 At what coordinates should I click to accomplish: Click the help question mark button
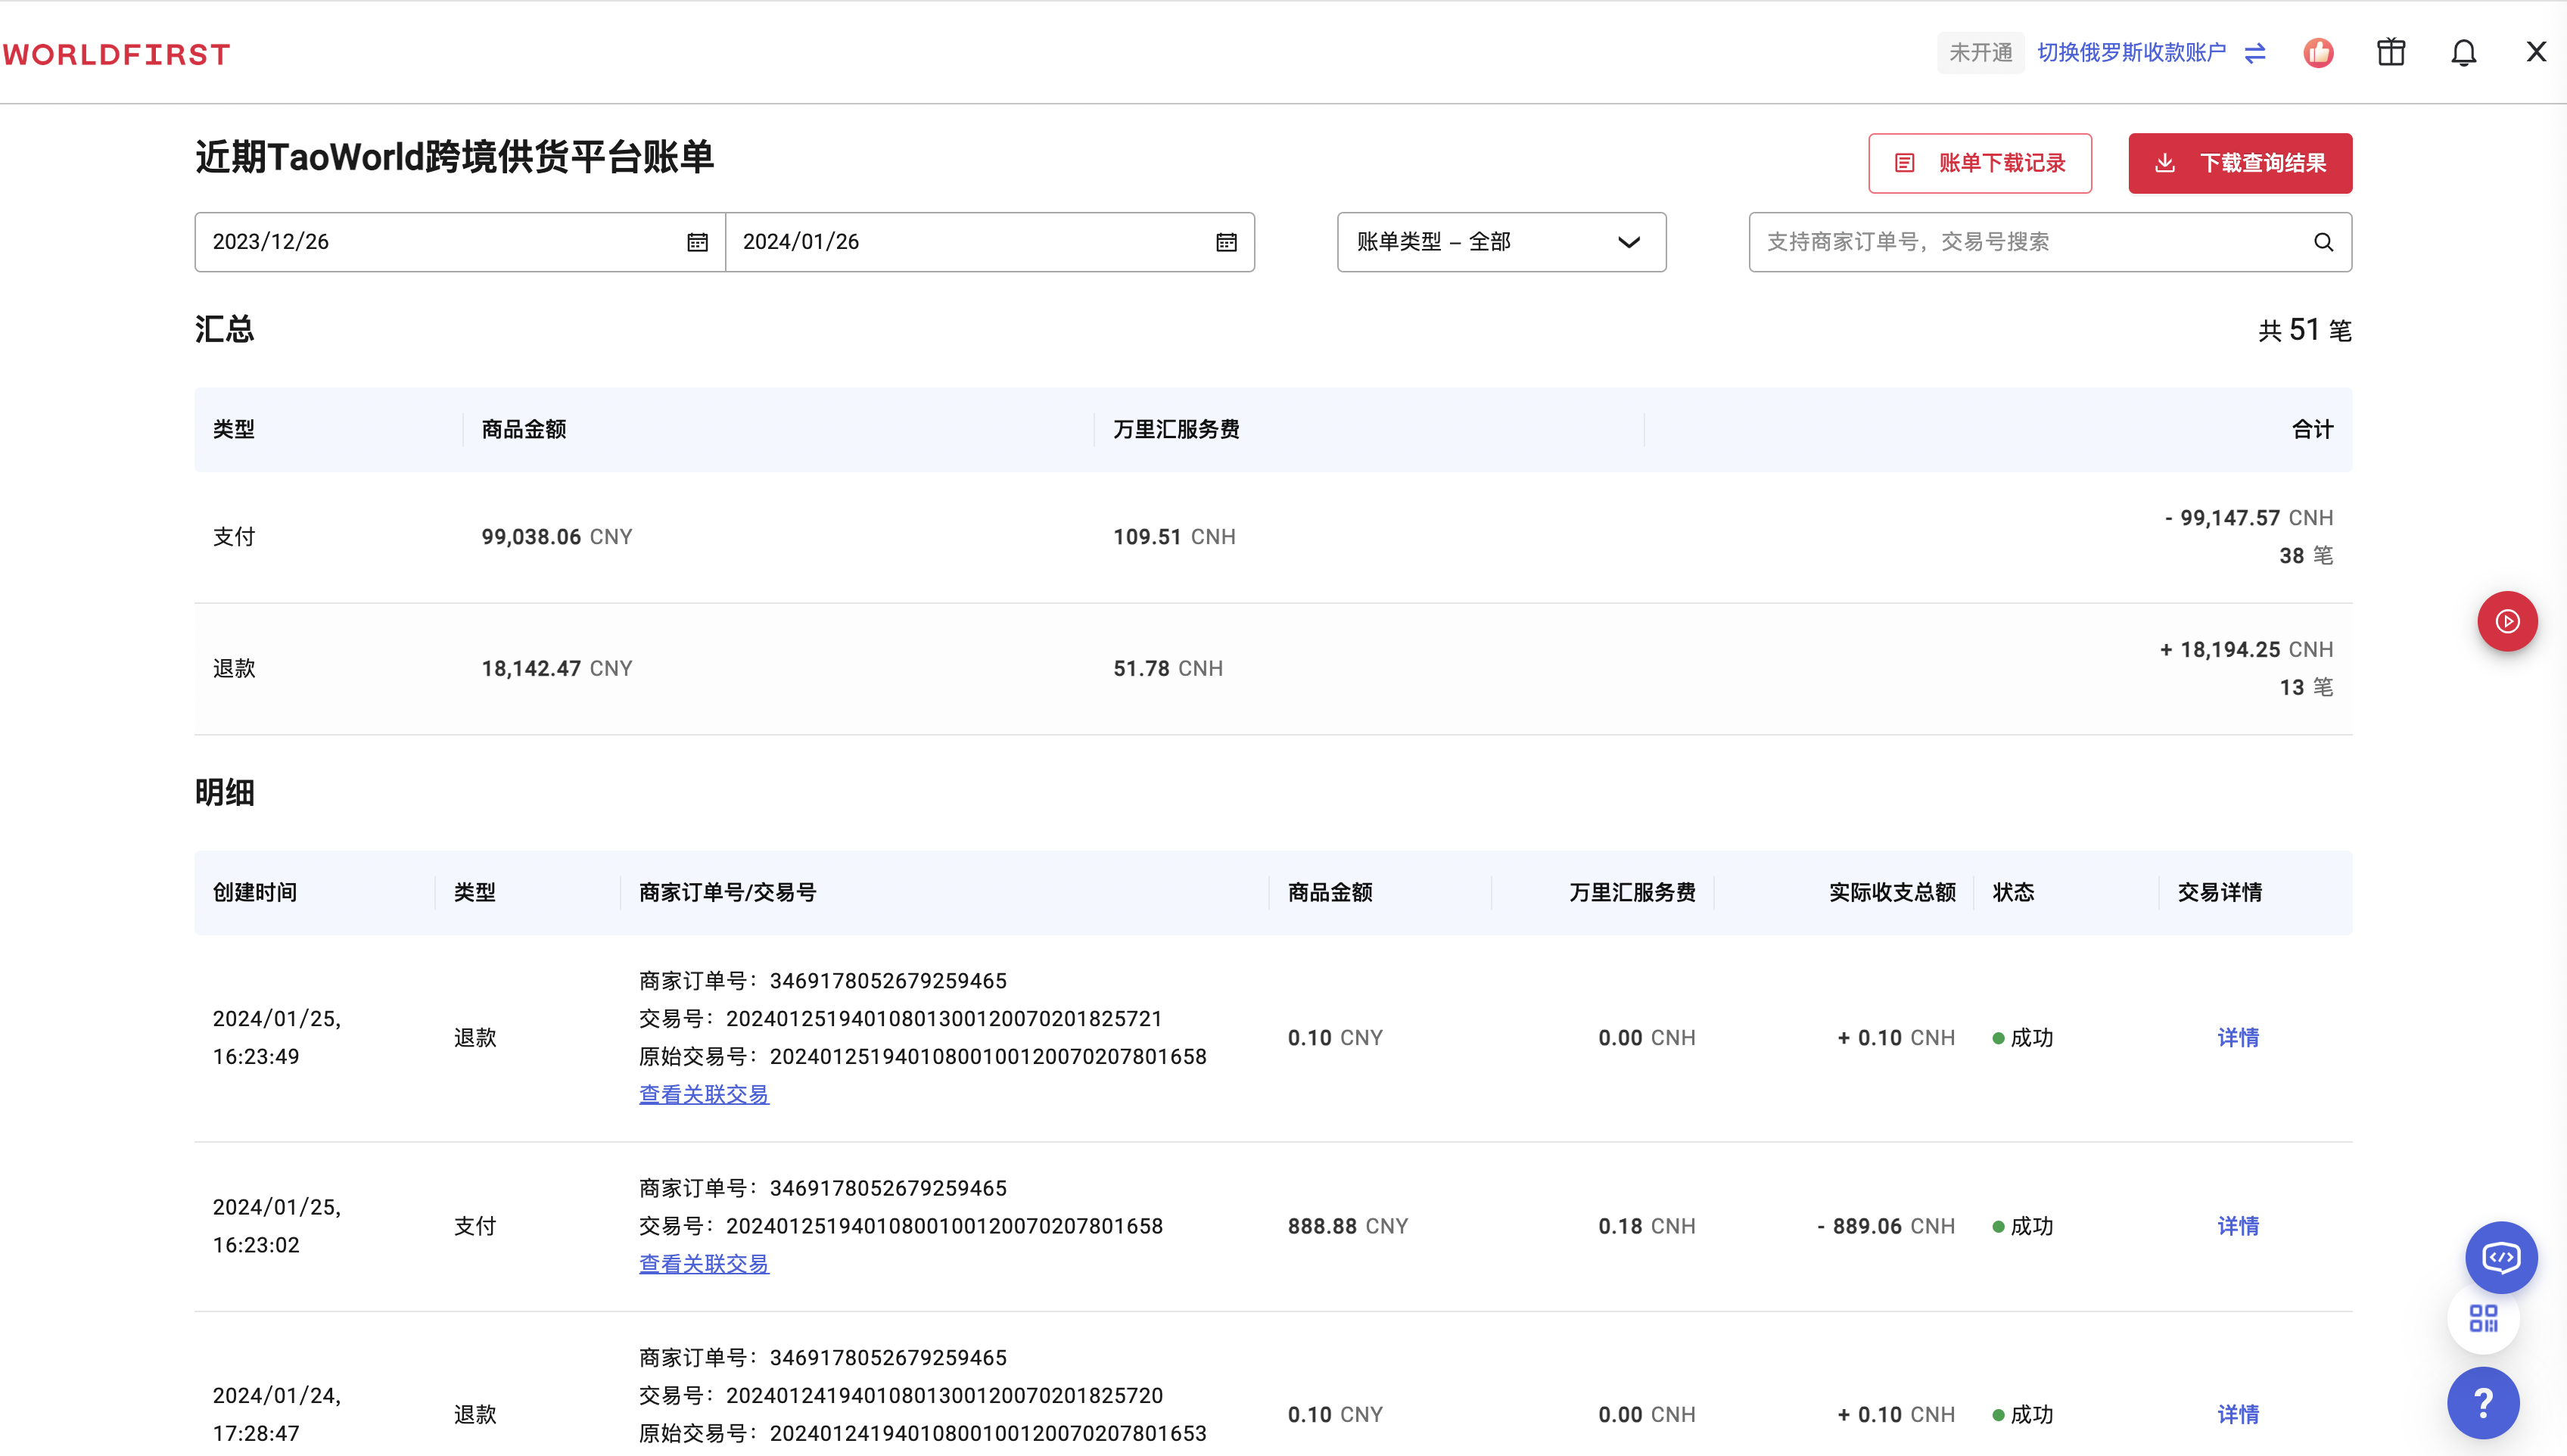click(2483, 1402)
